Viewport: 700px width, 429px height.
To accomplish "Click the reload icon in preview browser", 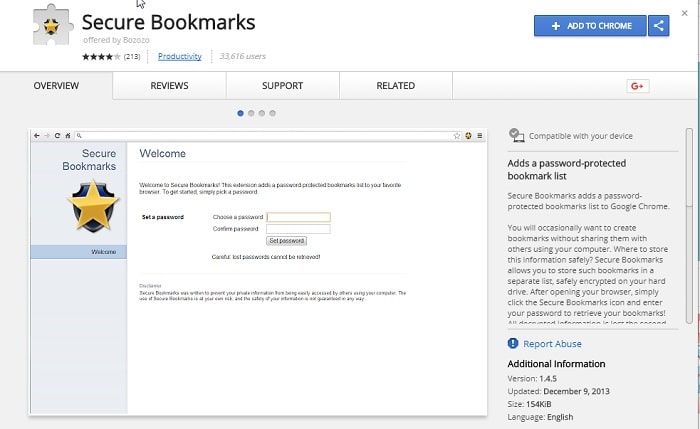I will point(57,136).
